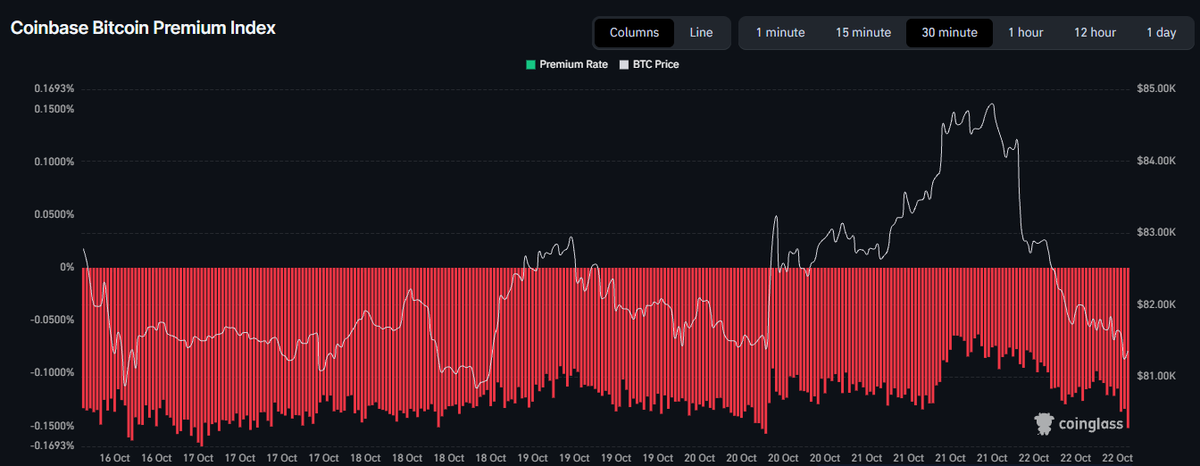Screen dimensions: 1200x466
Task: Click the Coinbase Bitcoin Premium Index title
Action: (x=143, y=29)
